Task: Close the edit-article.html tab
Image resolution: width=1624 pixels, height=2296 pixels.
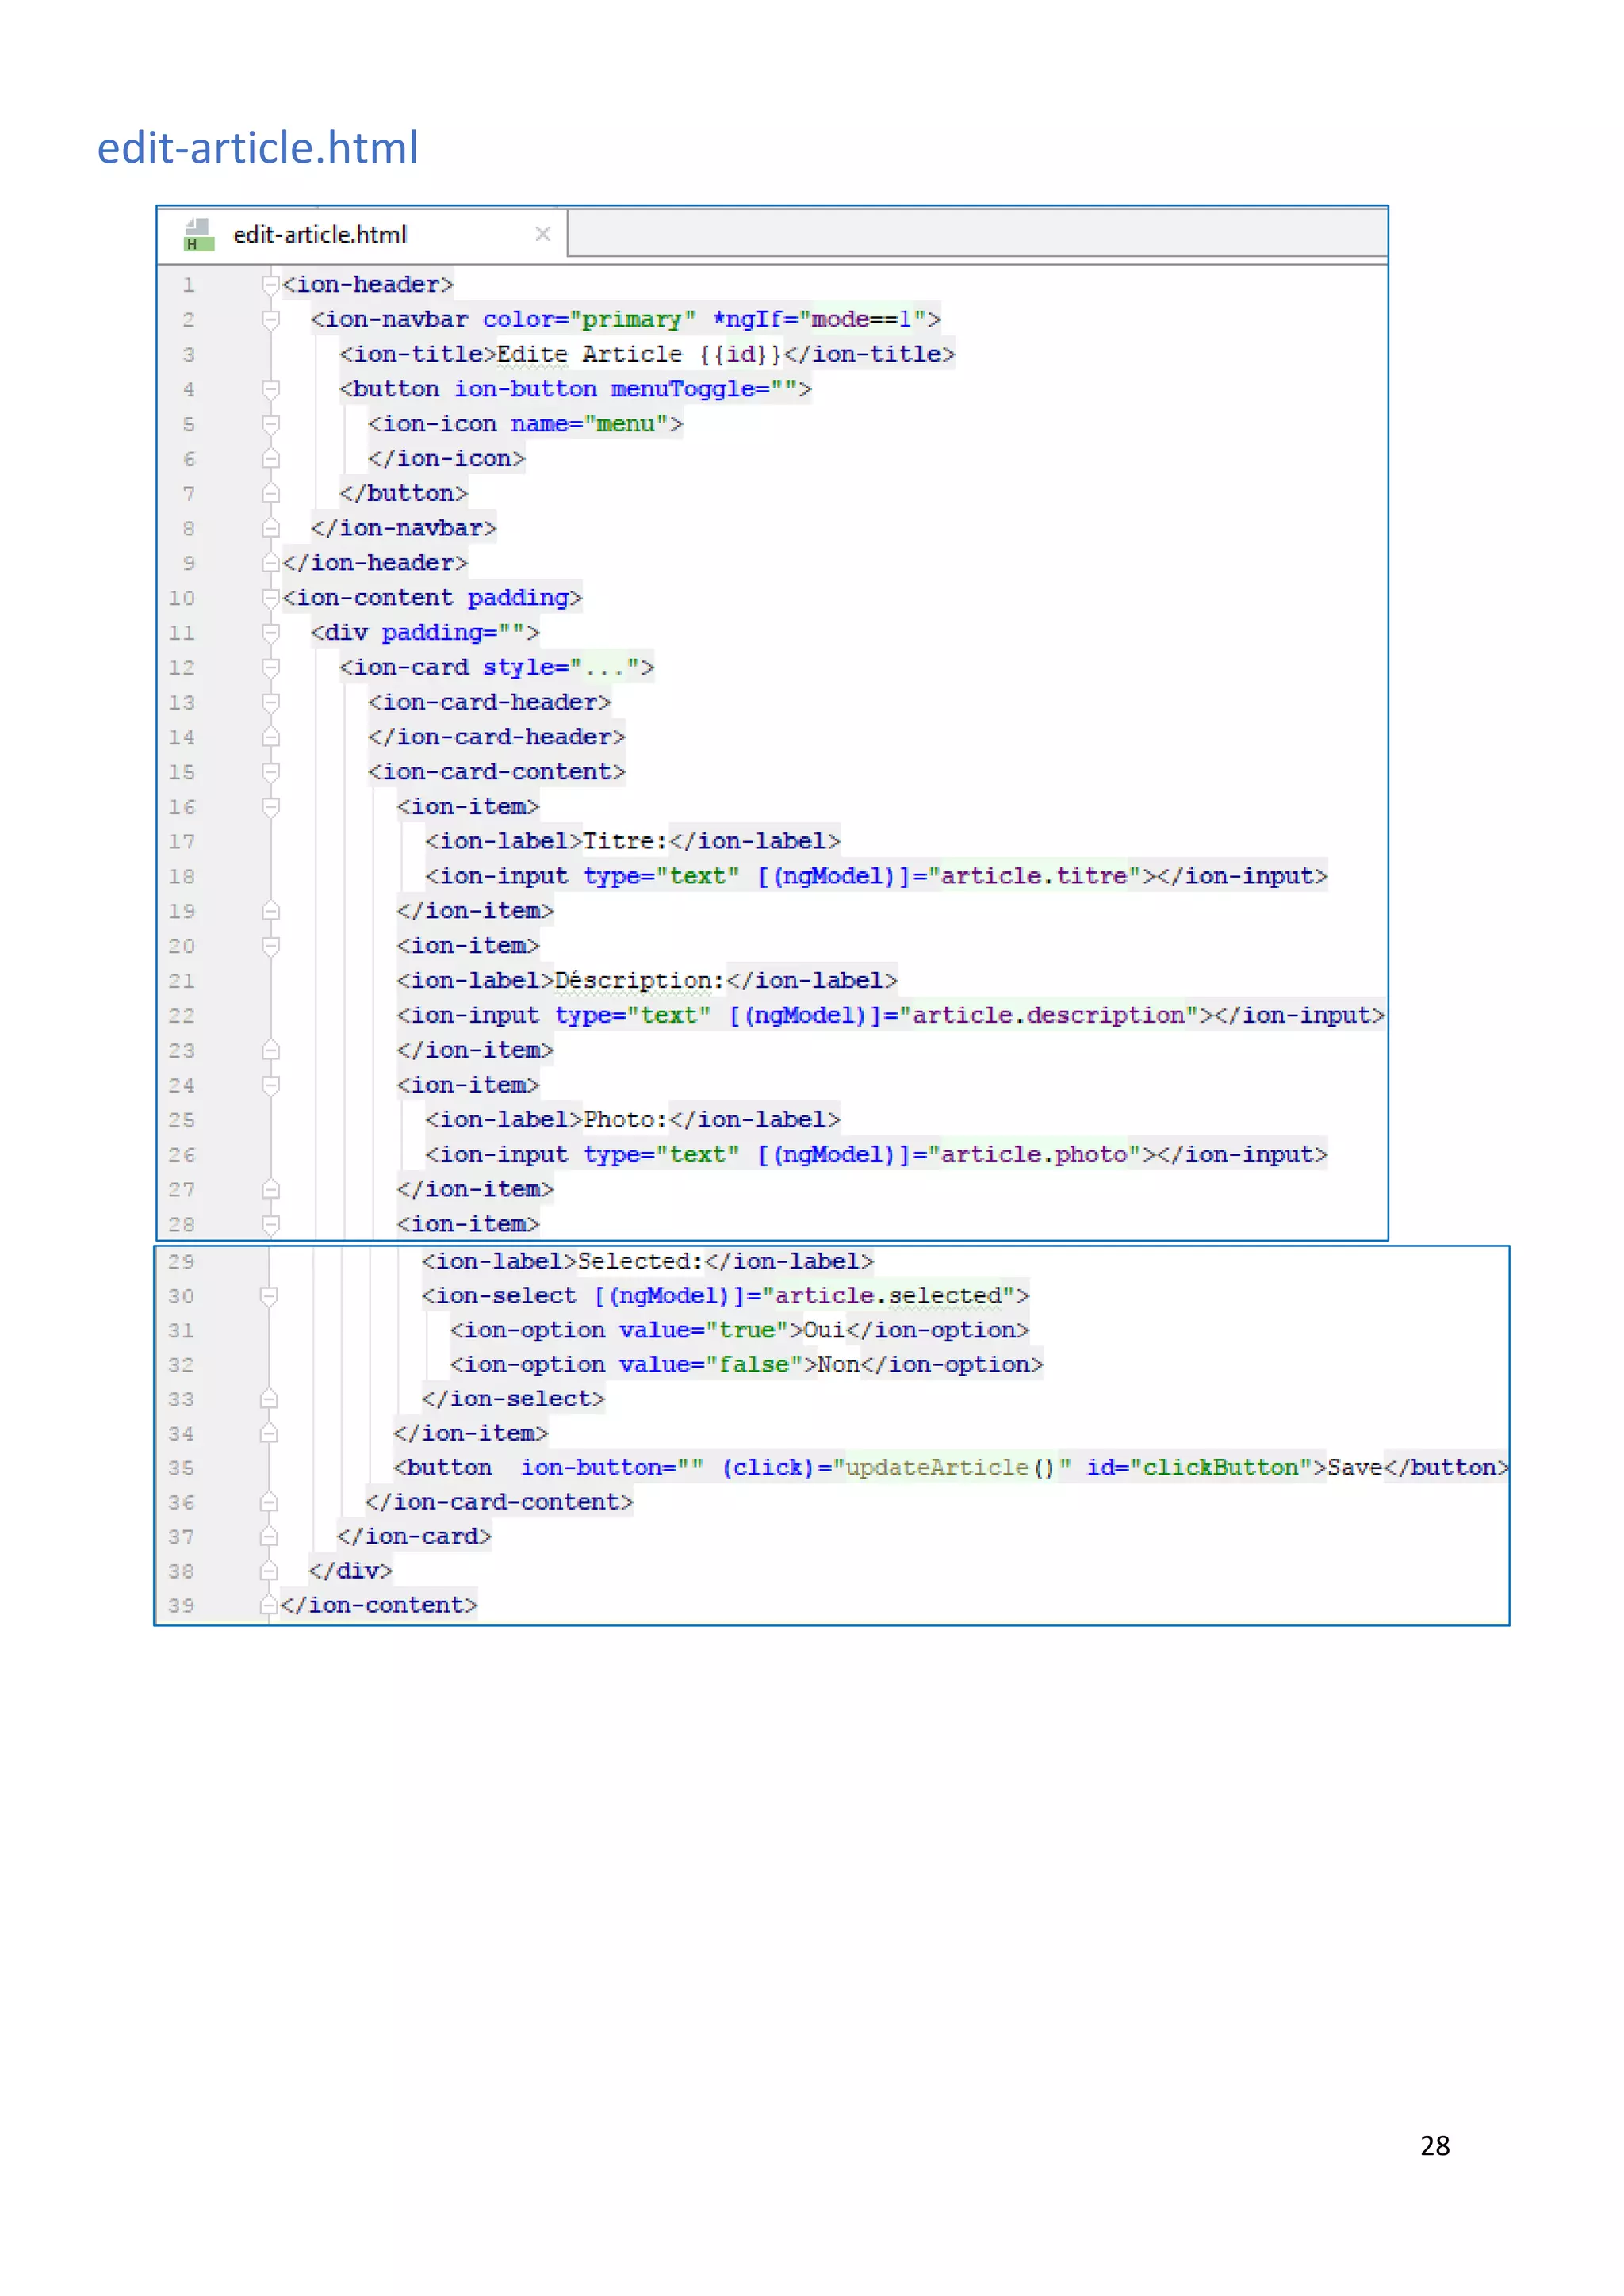Action: tap(543, 234)
